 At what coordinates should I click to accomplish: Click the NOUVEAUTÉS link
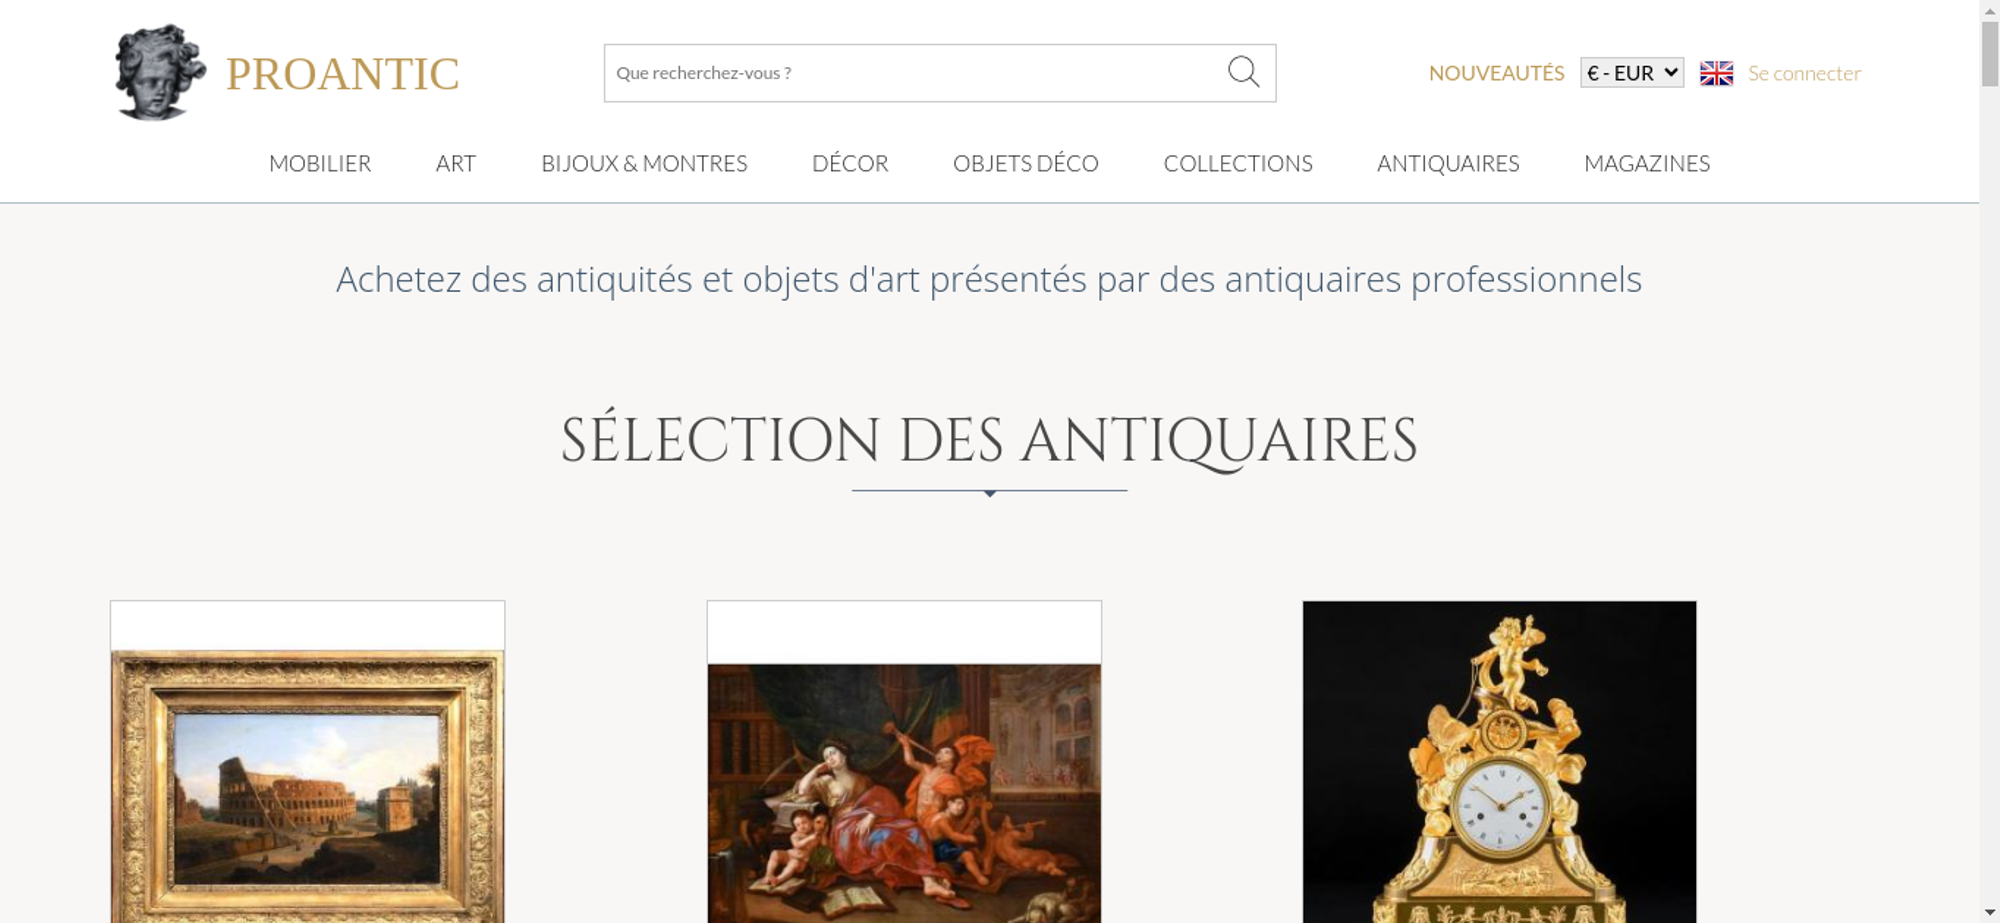(x=1496, y=73)
